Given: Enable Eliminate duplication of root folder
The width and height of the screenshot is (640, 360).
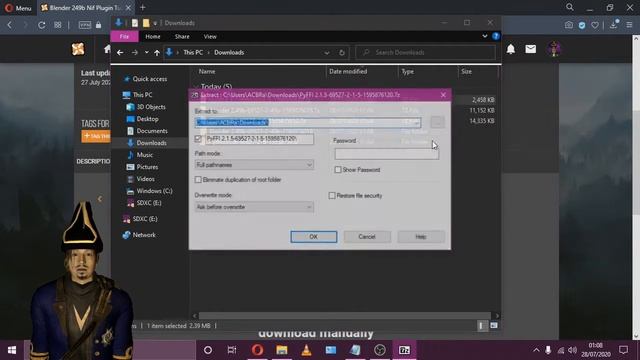Looking at the screenshot, I should click(198, 180).
